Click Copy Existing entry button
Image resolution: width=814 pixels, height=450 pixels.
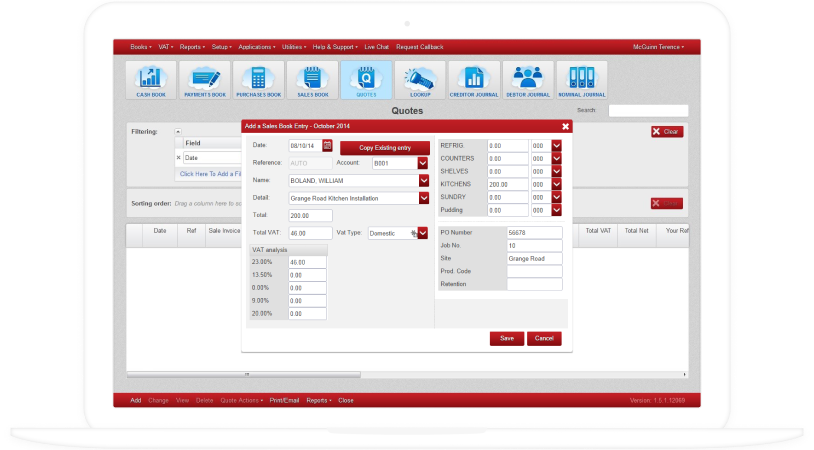(x=385, y=148)
